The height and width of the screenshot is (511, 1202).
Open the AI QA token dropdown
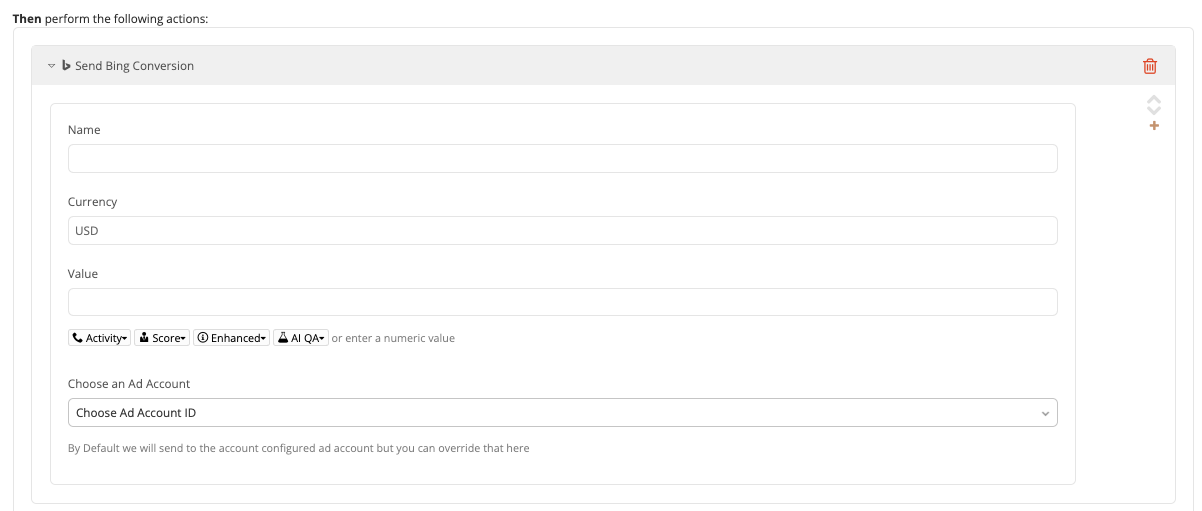301,338
